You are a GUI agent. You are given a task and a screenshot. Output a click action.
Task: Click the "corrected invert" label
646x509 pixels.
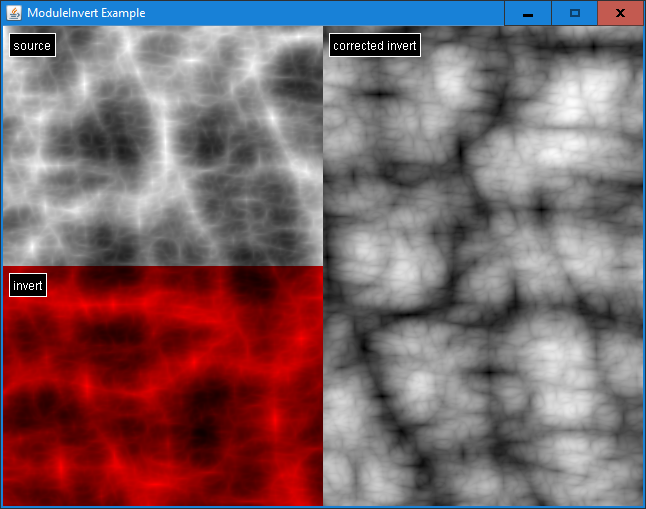[x=375, y=46]
